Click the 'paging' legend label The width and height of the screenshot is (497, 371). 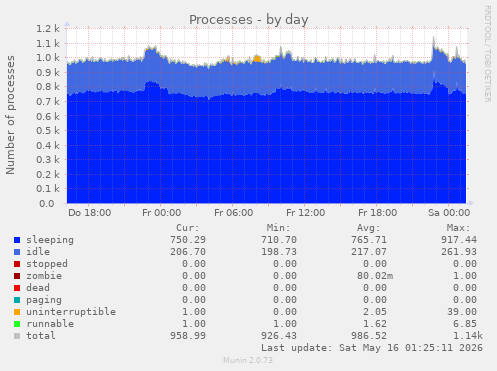click(x=44, y=300)
